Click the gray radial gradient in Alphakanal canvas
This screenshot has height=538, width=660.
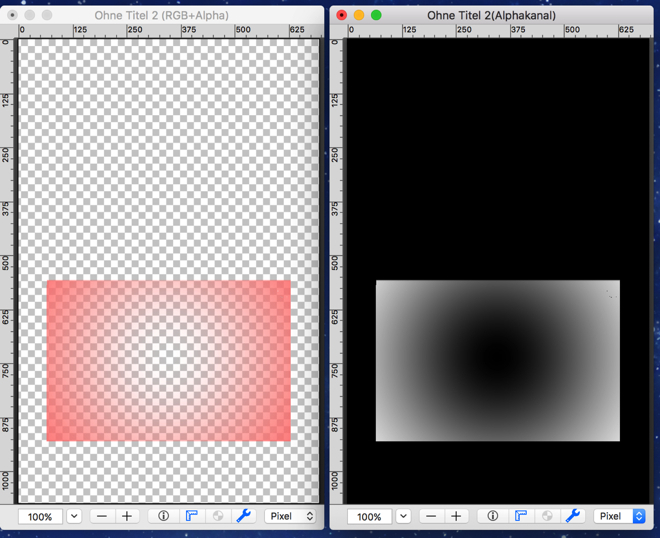[498, 361]
